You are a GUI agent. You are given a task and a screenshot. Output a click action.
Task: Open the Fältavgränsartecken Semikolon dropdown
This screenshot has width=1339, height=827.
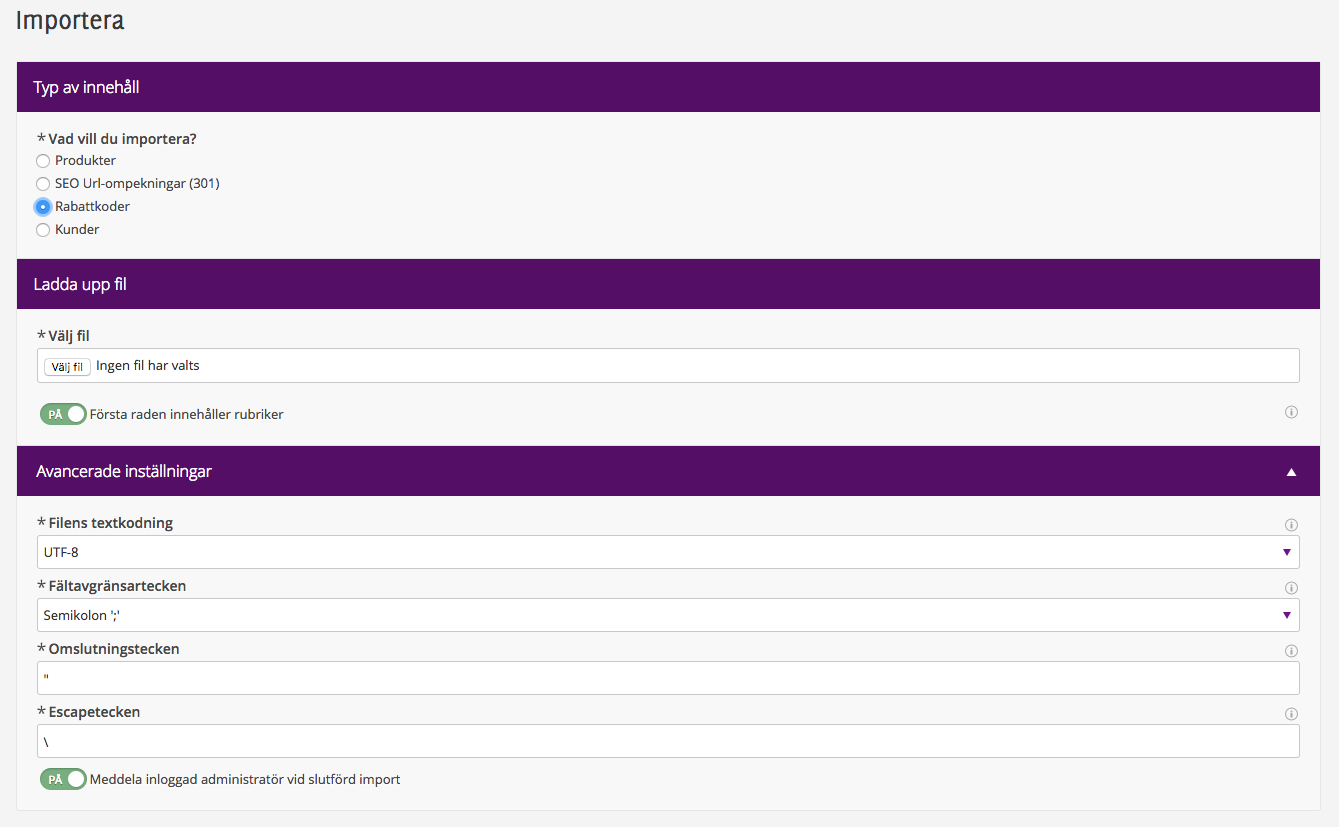[x=668, y=615]
